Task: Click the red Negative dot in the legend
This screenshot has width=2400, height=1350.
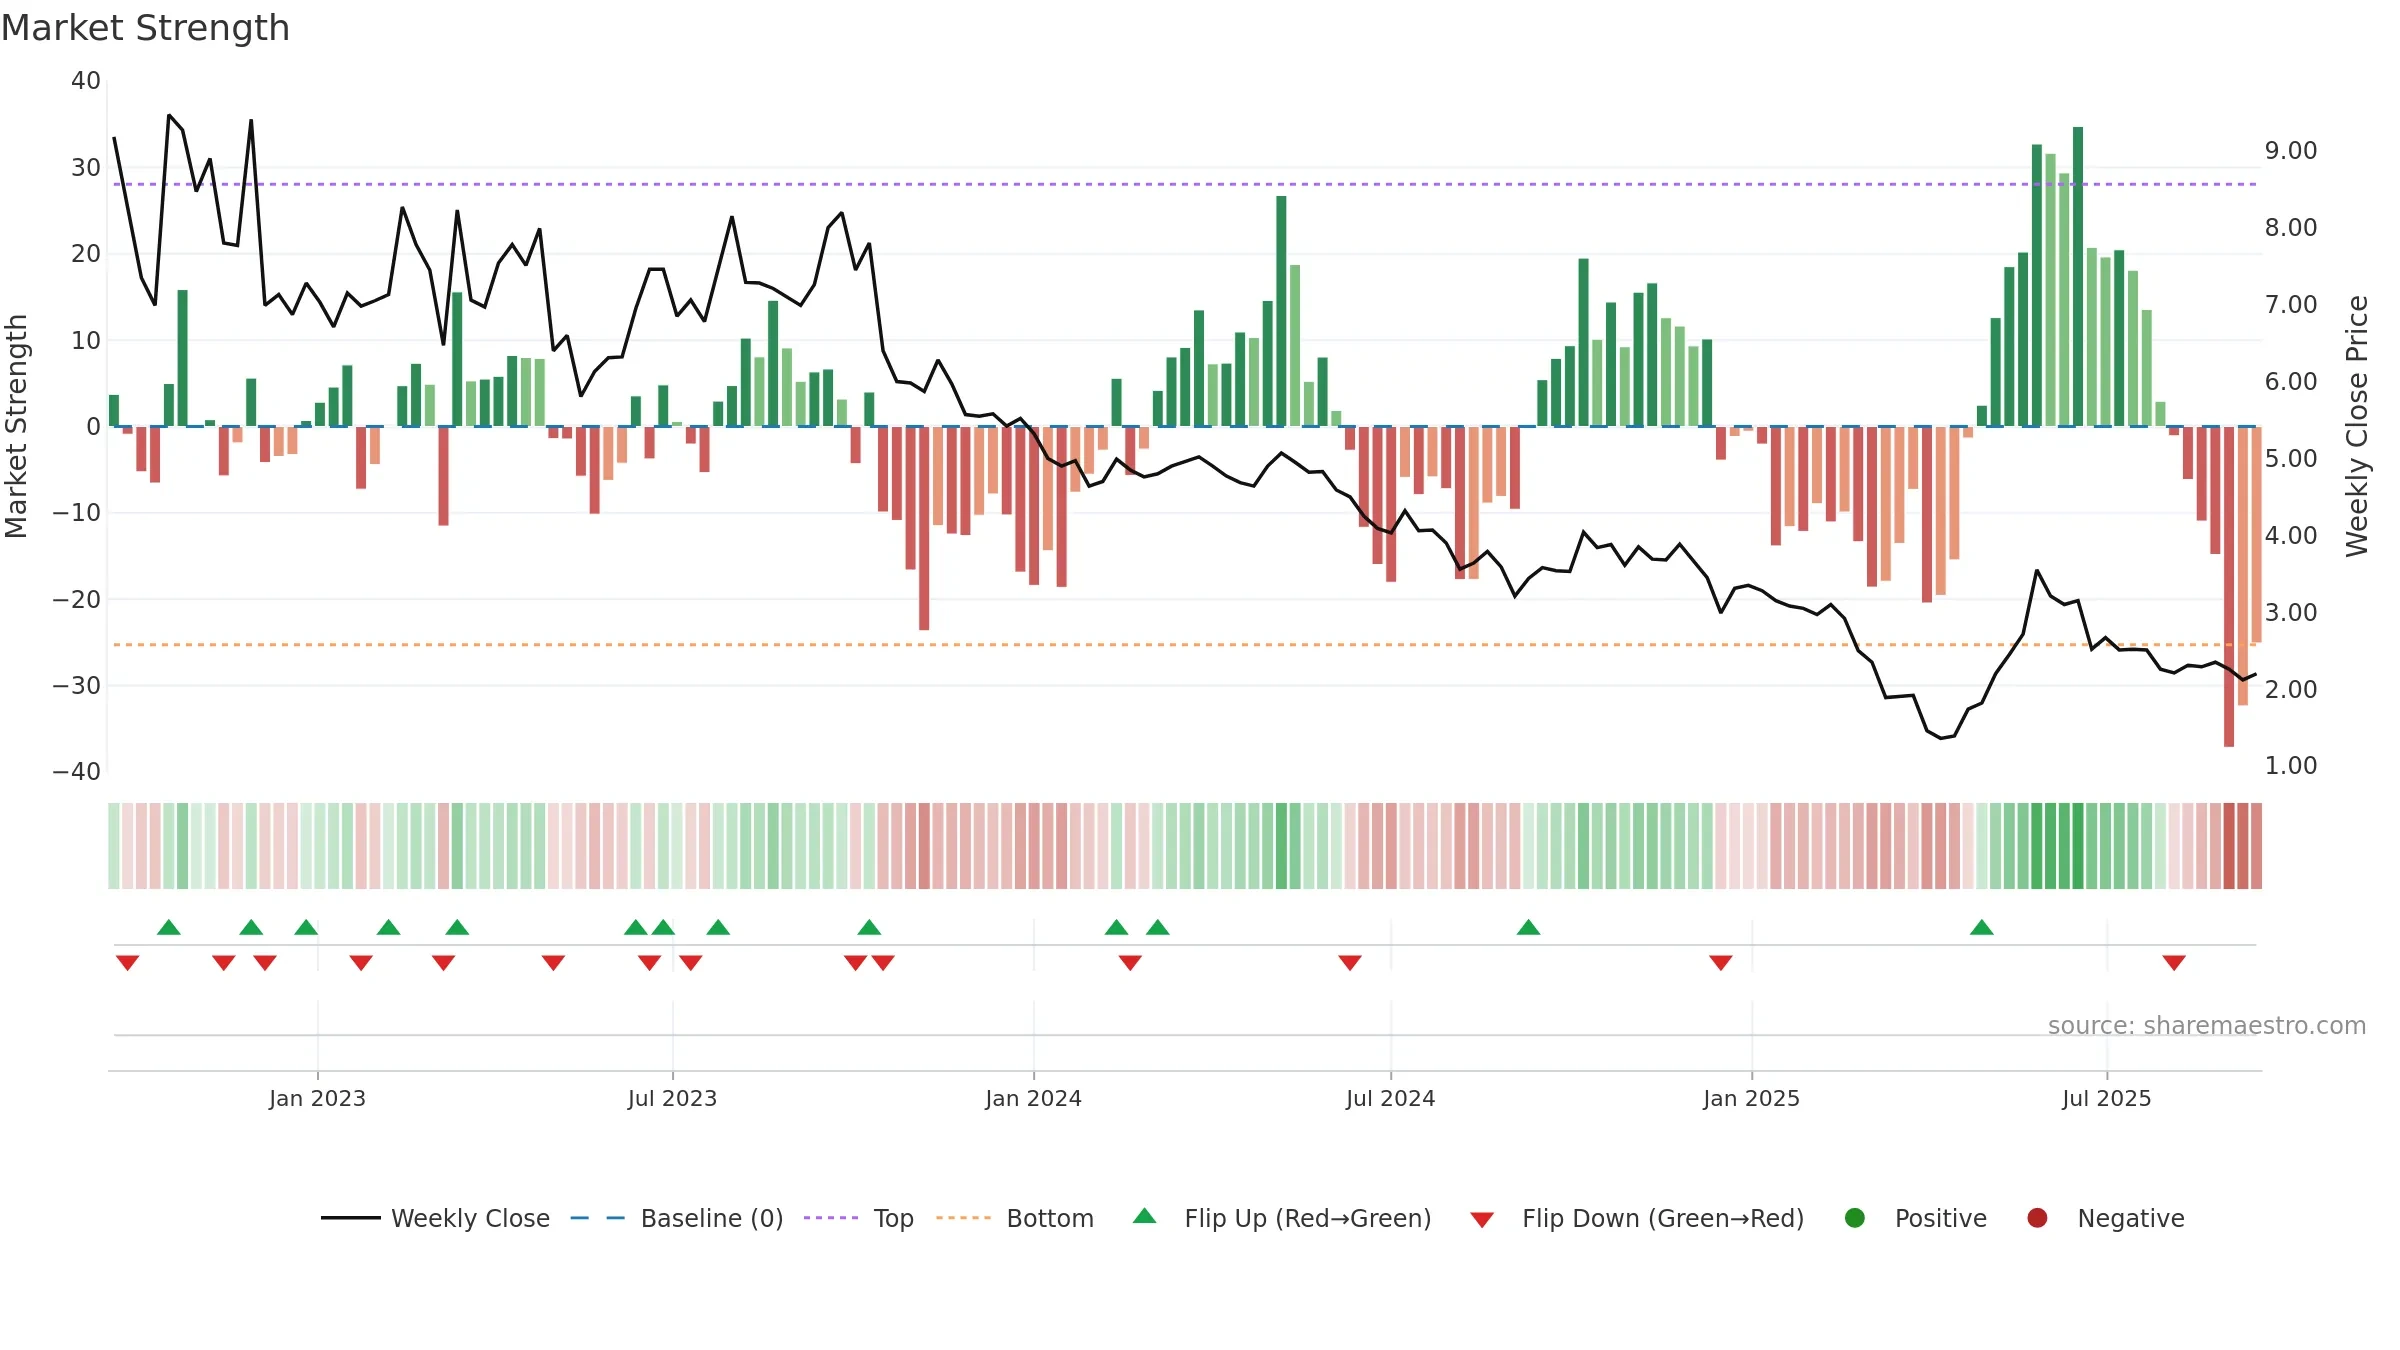Action: pos(2037,1218)
